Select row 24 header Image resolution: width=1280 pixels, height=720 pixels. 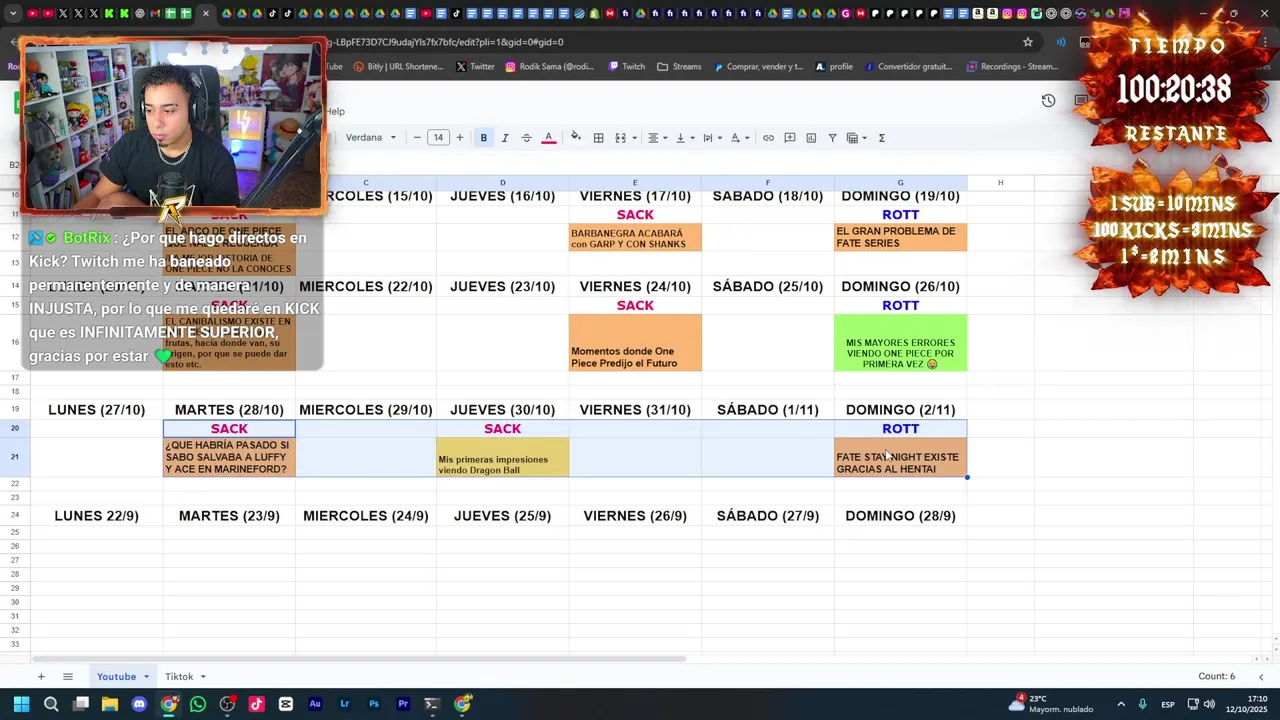pos(15,516)
